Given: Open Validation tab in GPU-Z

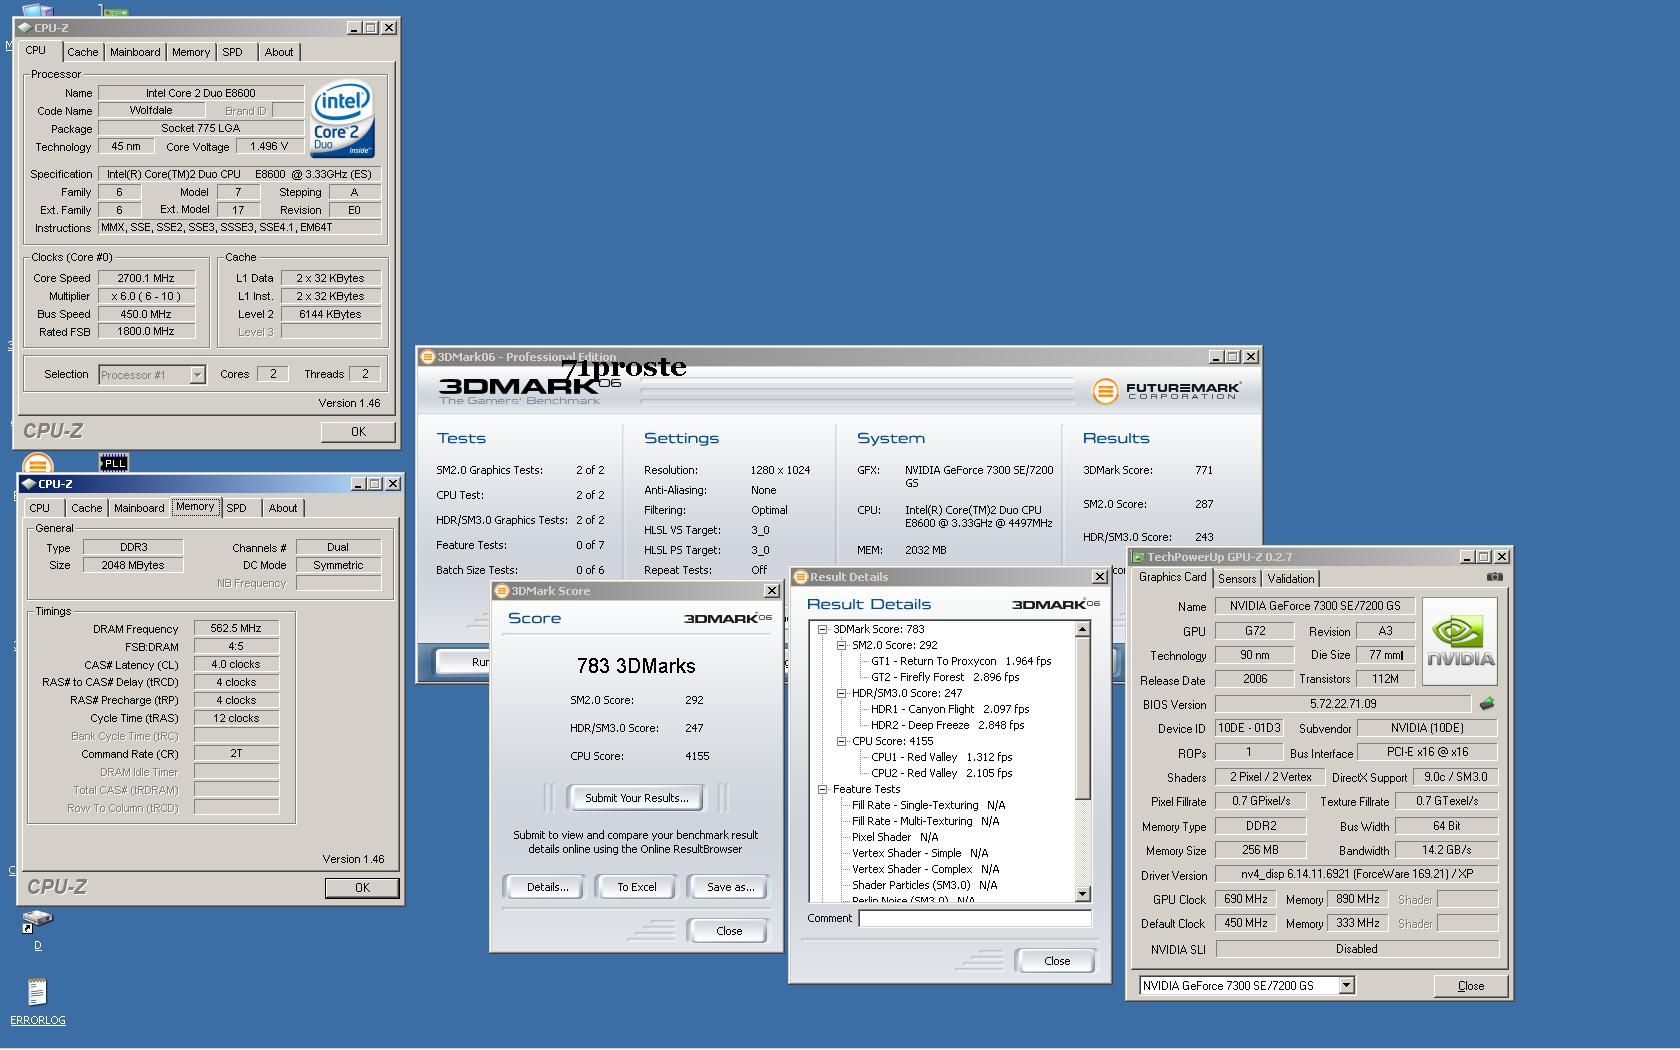Looking at the screenshot, I should coord(1291,579).
